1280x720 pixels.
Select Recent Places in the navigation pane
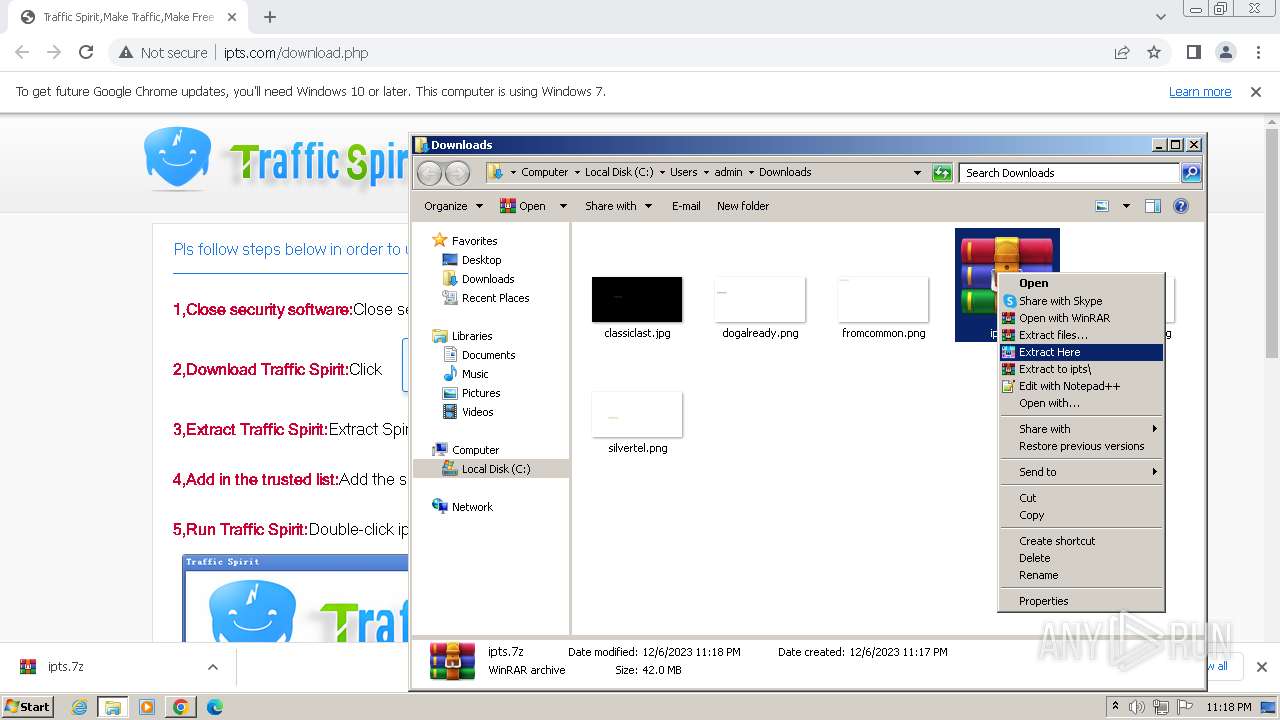pos(495,298)
